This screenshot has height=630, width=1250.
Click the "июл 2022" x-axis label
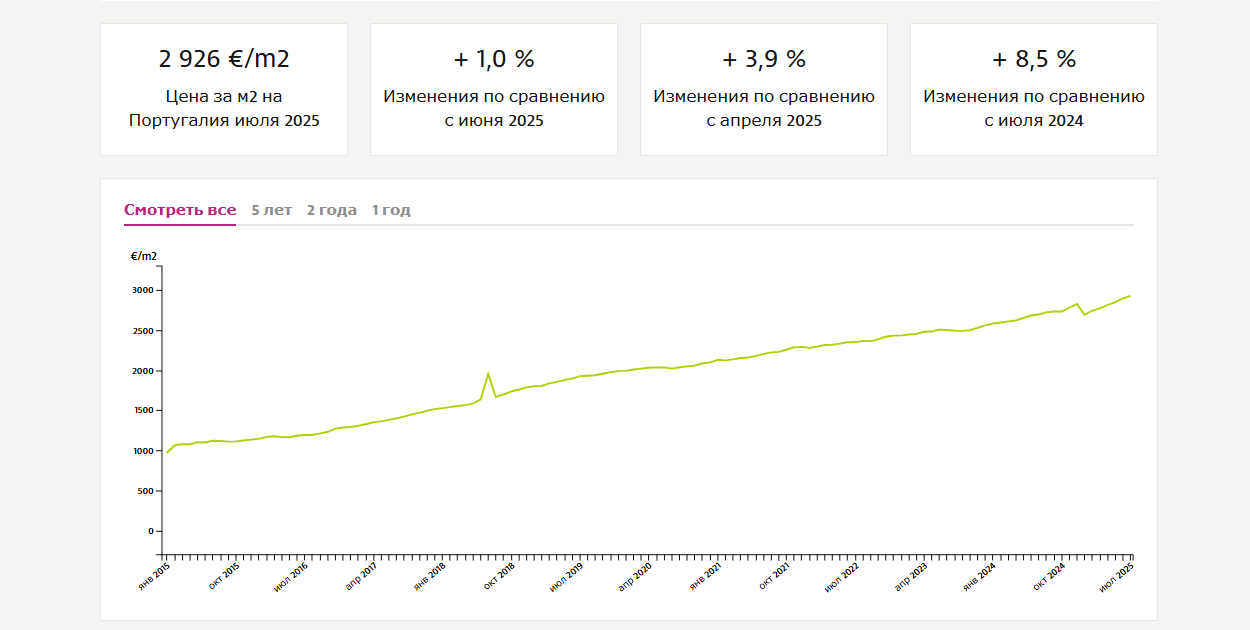point(843,576)
